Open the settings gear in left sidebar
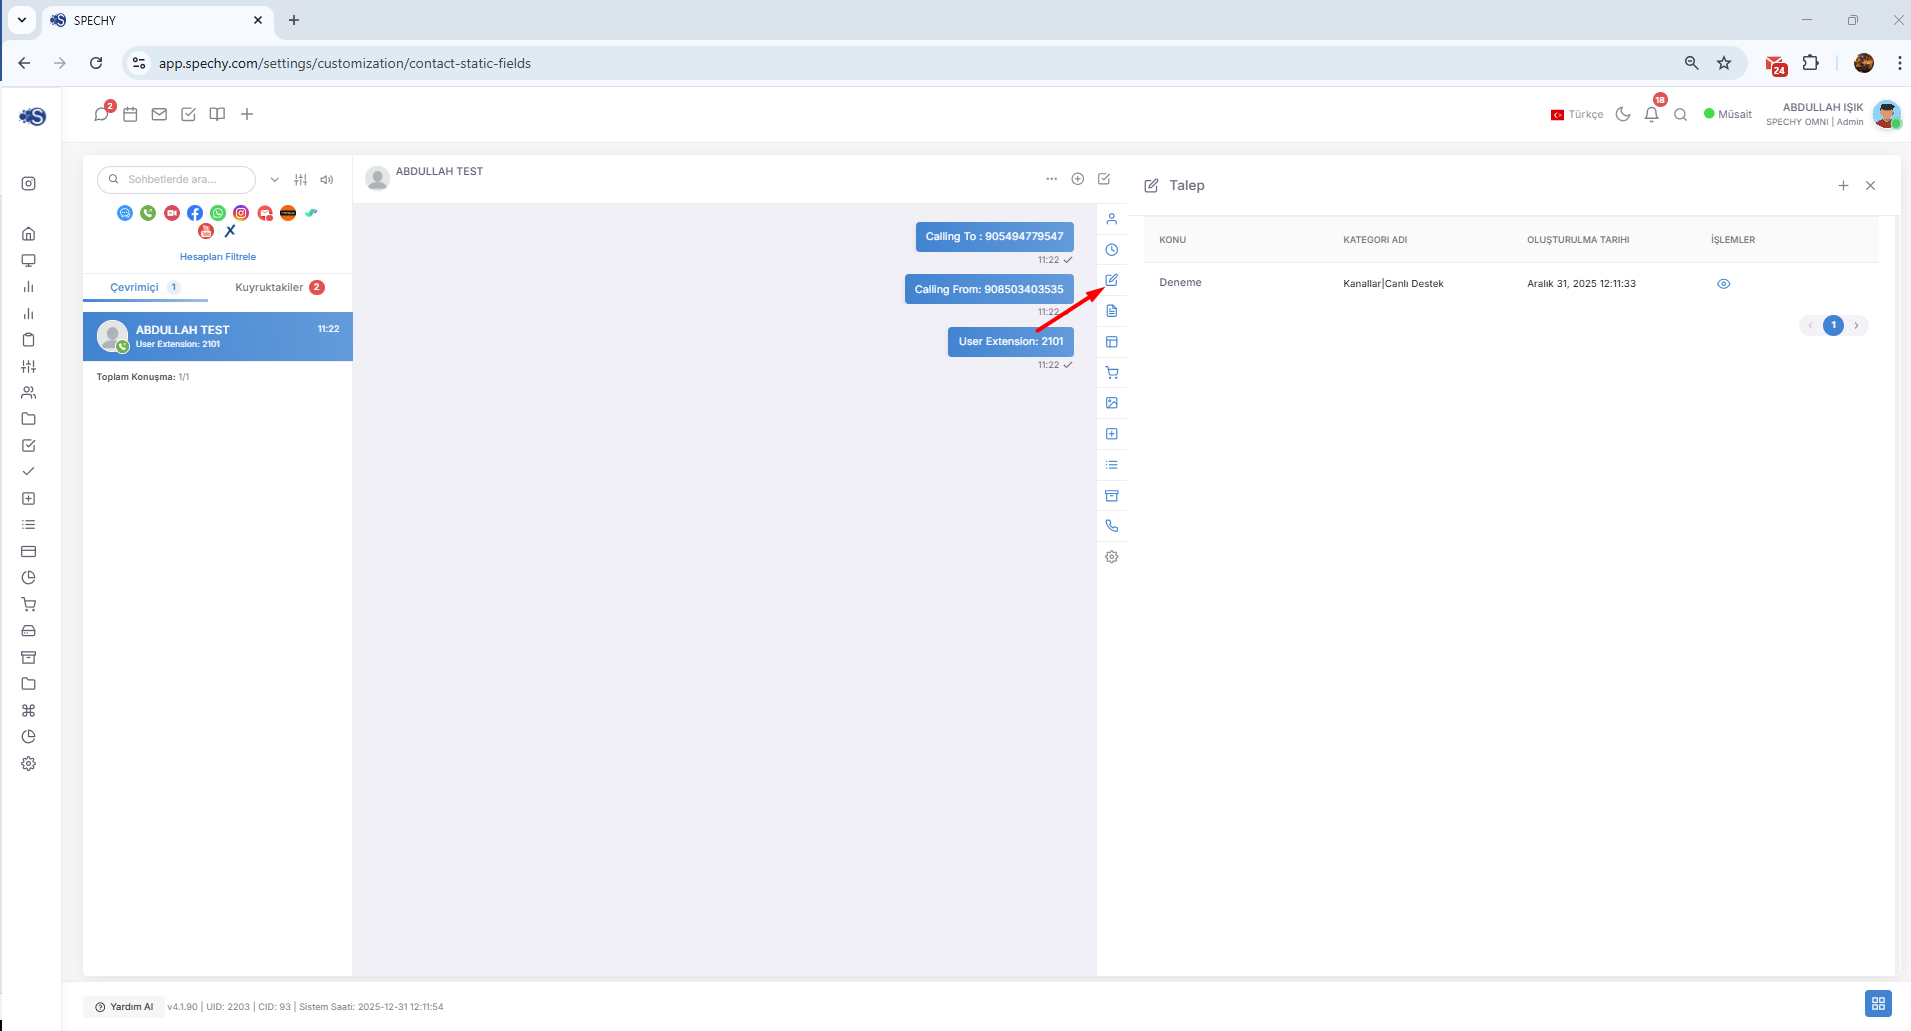The image size is (1911, 1031). click(x=29, y=764)
